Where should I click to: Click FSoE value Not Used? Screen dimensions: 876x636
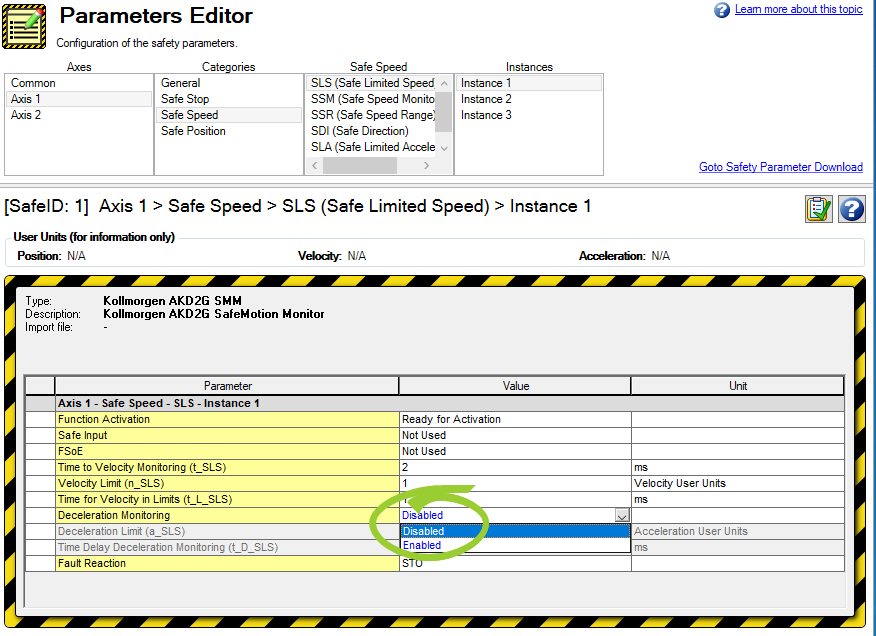coord(515,451)
